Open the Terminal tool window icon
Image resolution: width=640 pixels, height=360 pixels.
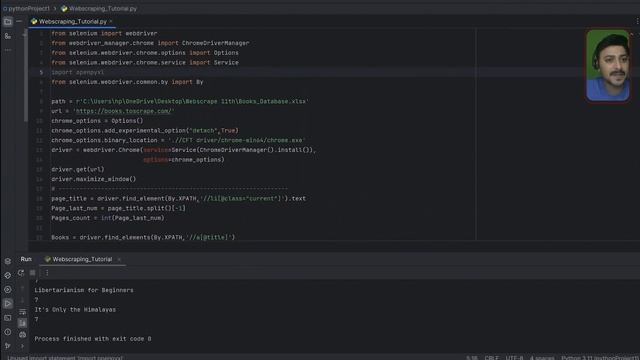[8, 318]
